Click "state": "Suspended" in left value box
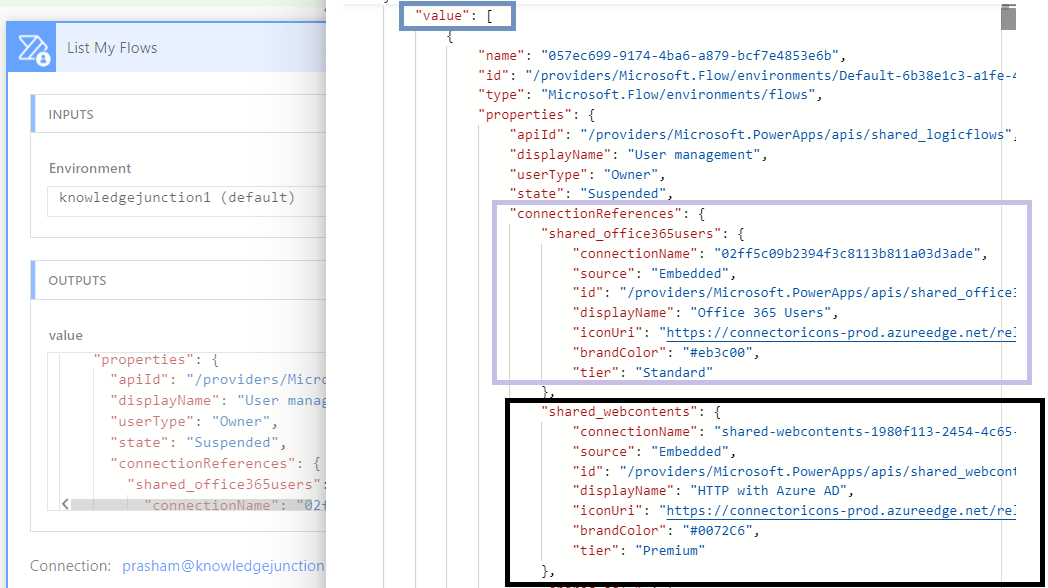 coord(198,442)
